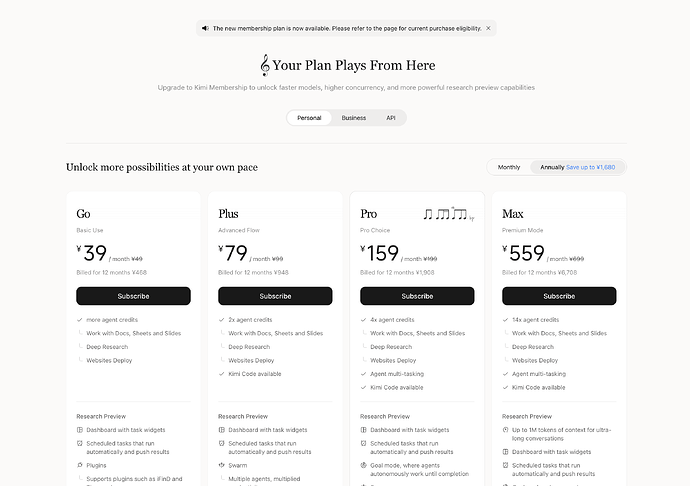
Task: Open the Business plans tab
Action: click(354, 118)
